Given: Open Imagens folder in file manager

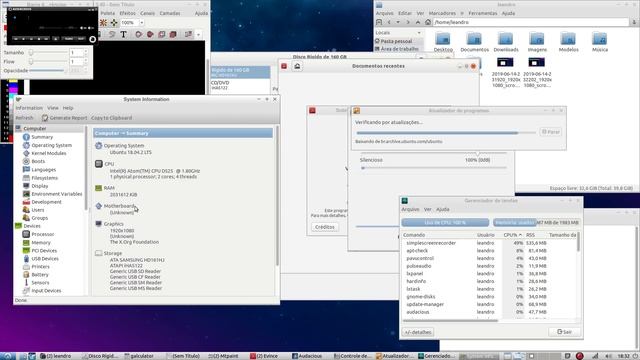Looking at the screenshot, I should [537, 42].
